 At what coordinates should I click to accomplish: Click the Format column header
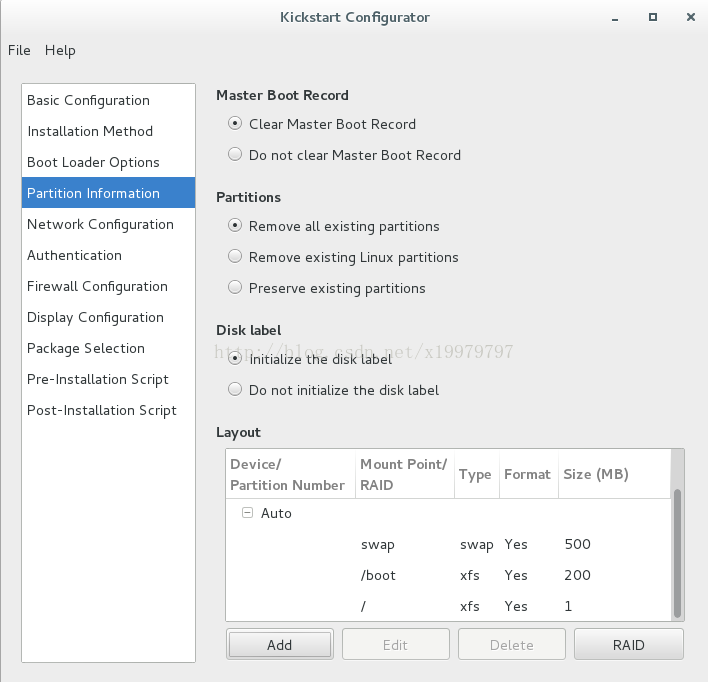(529, 474)
